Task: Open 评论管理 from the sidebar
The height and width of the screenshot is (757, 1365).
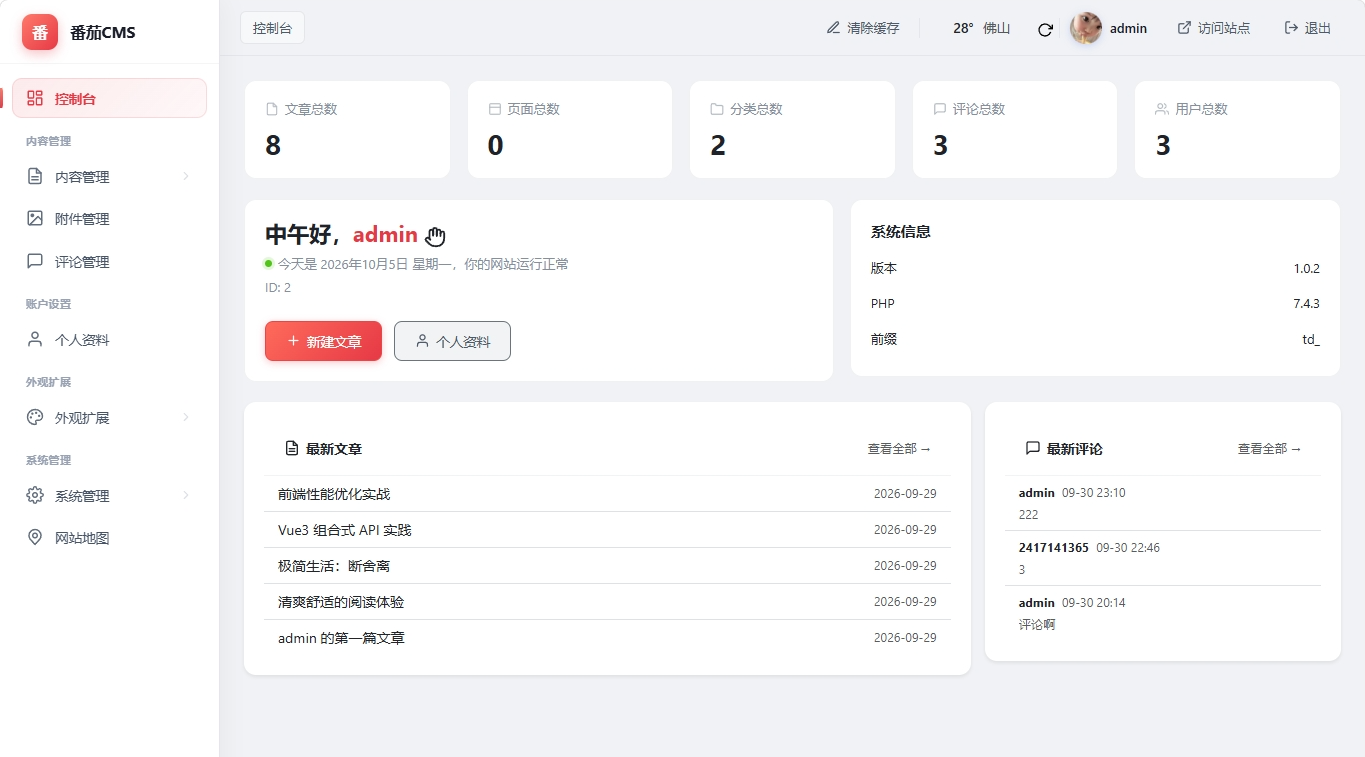Action: (x=109, y=262)
